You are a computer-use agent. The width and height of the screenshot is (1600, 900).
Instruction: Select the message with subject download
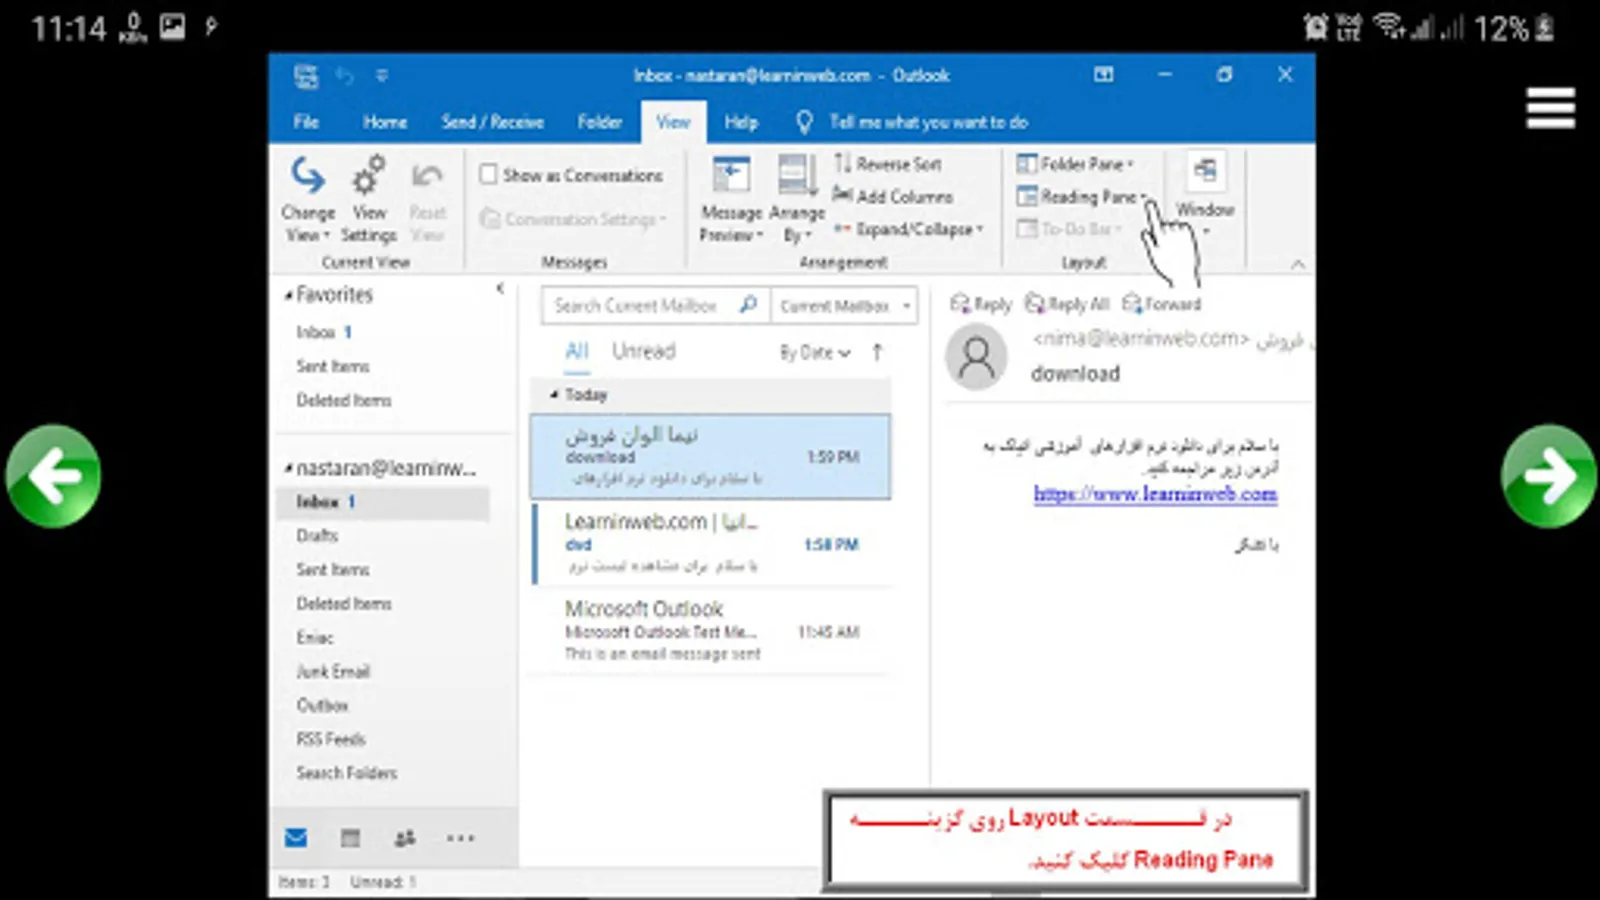tap(710, 457)
